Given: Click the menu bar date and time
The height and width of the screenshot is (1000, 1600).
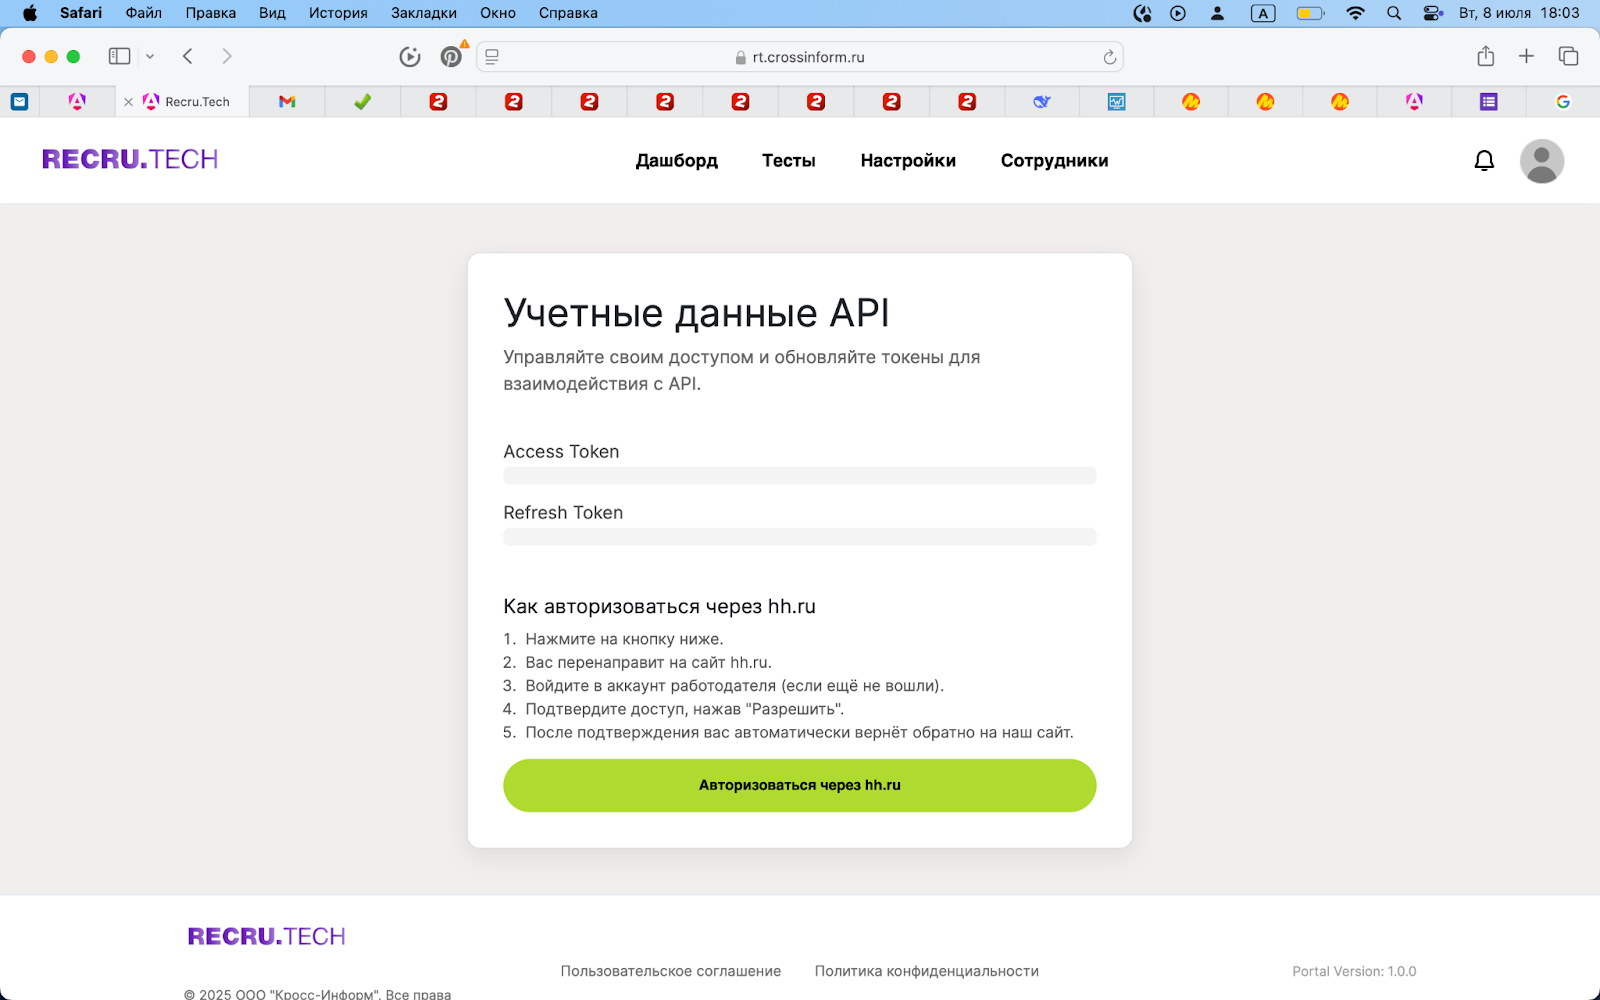Looking at the screenshot, I should tap(1519, 13).
